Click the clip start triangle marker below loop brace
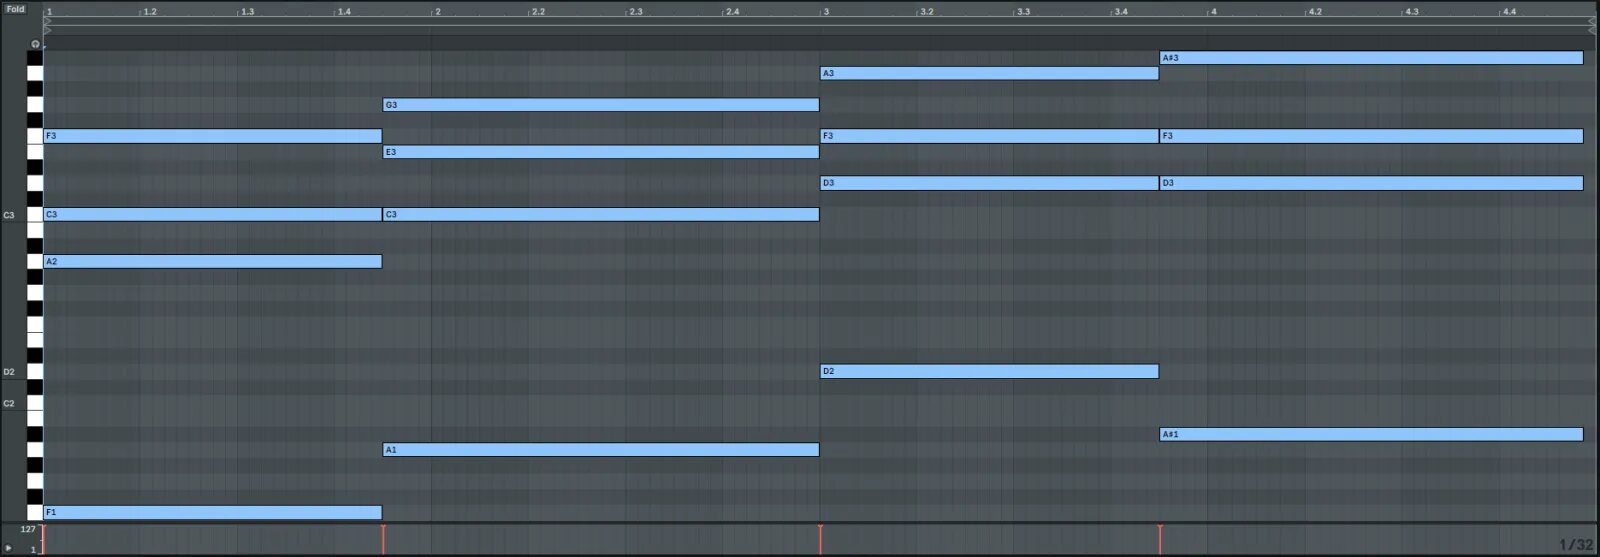 (48, 30)
